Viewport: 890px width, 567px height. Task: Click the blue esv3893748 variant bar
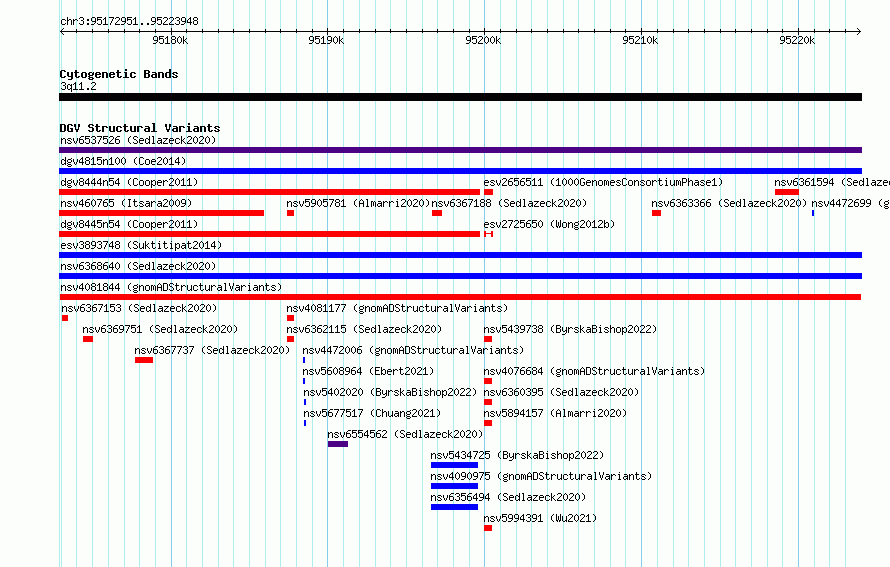coord(460,255)
